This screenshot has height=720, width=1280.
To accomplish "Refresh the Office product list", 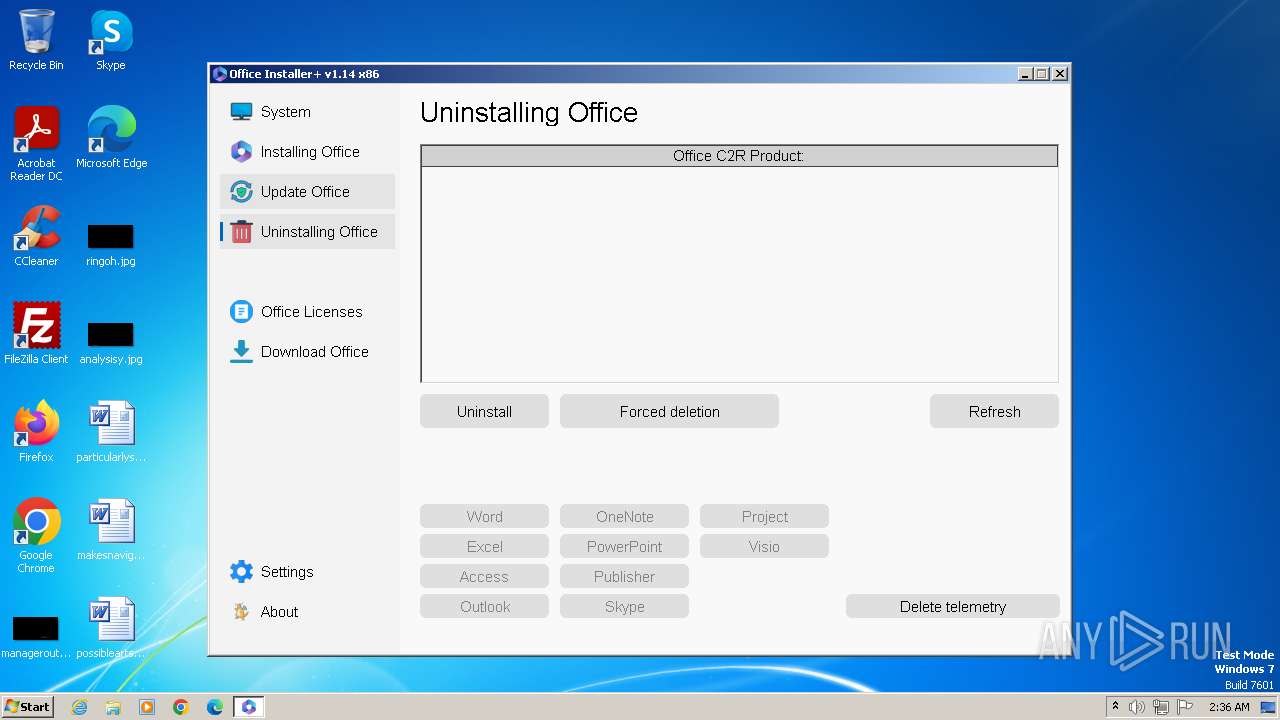I will coord(994,411).
